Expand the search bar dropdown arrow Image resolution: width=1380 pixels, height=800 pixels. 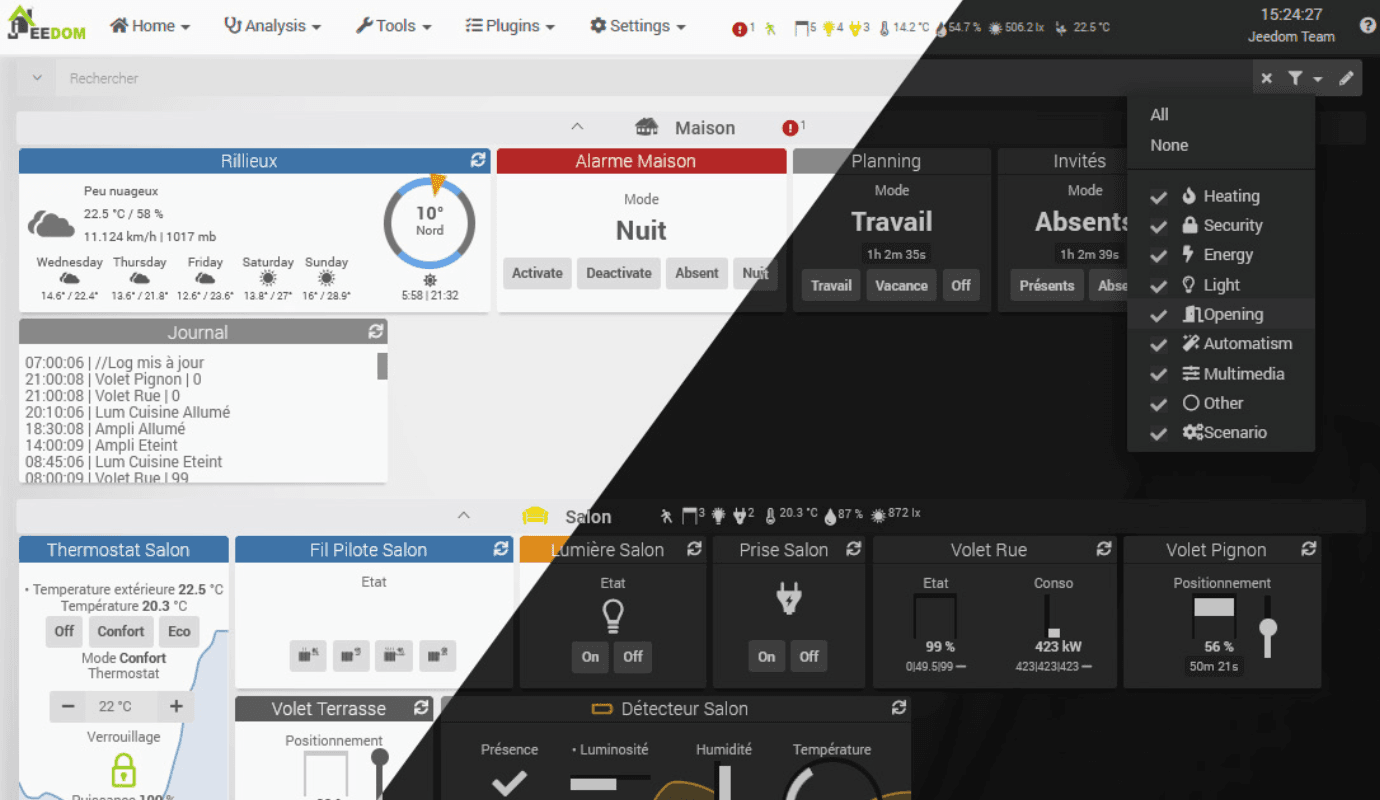coord(37,78)
